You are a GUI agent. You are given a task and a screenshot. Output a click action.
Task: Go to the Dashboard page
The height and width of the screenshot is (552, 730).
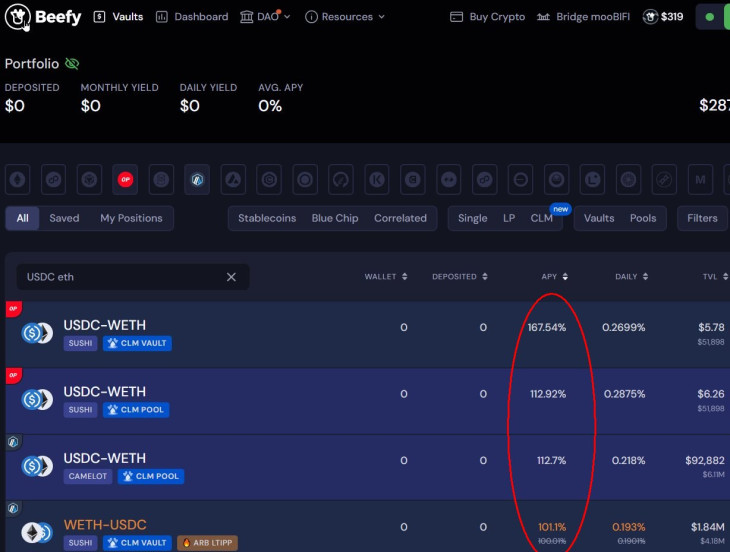[x=192, y=17]
